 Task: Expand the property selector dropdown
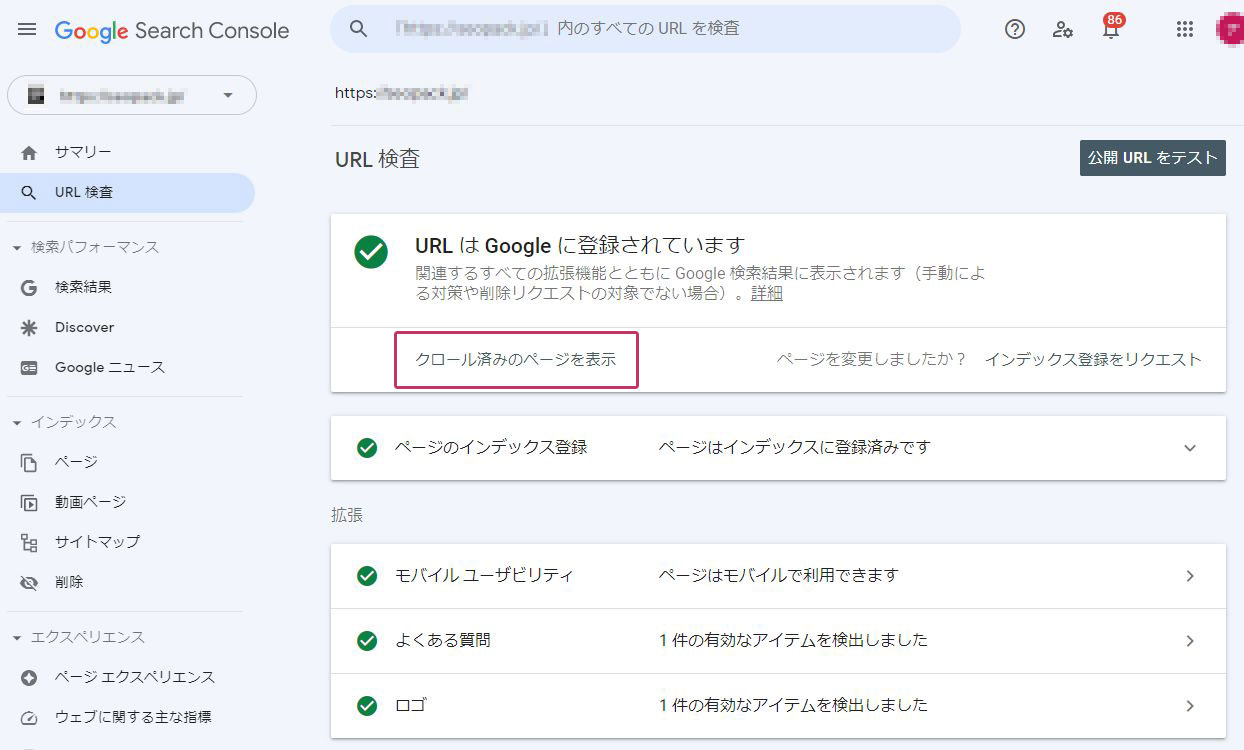point(227,94)
